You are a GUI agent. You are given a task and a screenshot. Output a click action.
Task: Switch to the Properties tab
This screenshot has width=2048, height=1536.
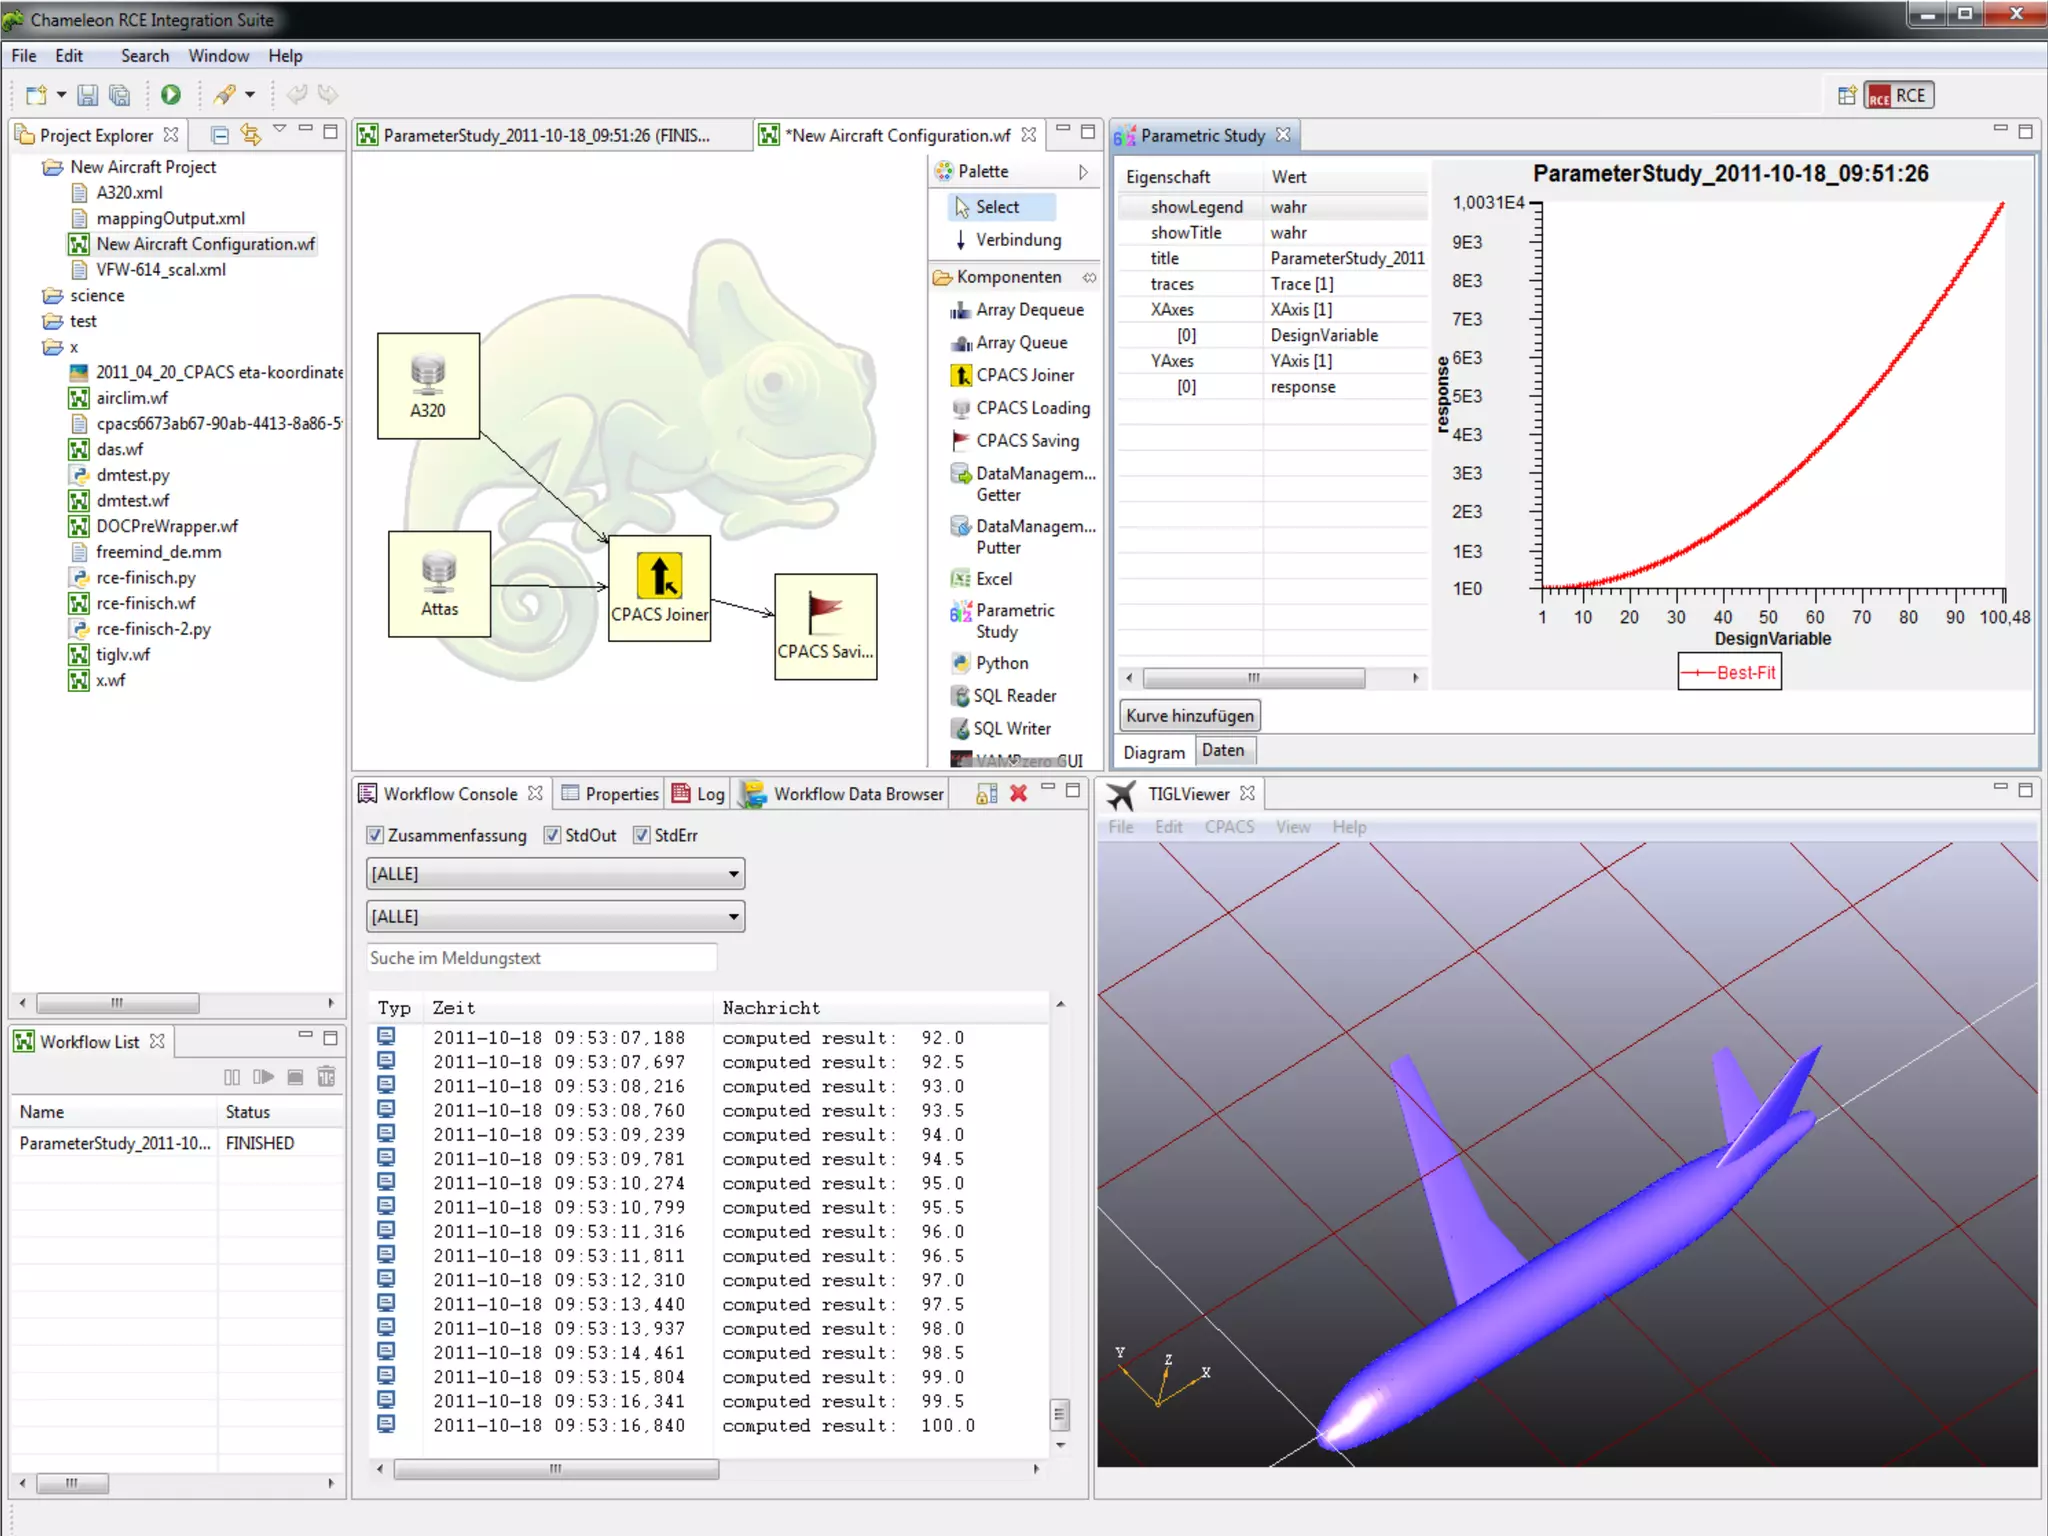(x=610, y=794)
